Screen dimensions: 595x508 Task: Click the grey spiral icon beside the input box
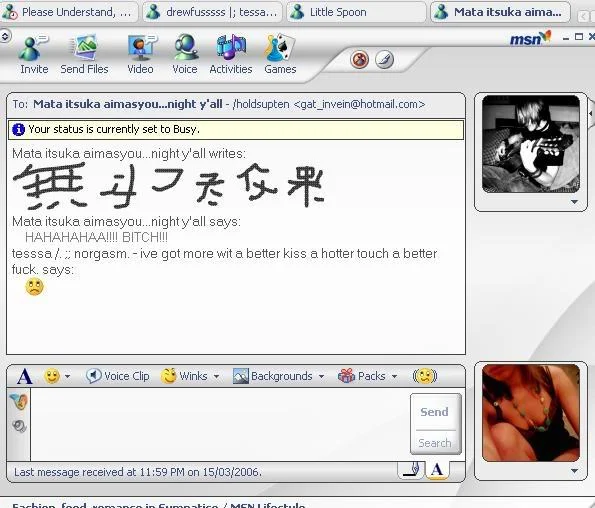pos(19,426)
